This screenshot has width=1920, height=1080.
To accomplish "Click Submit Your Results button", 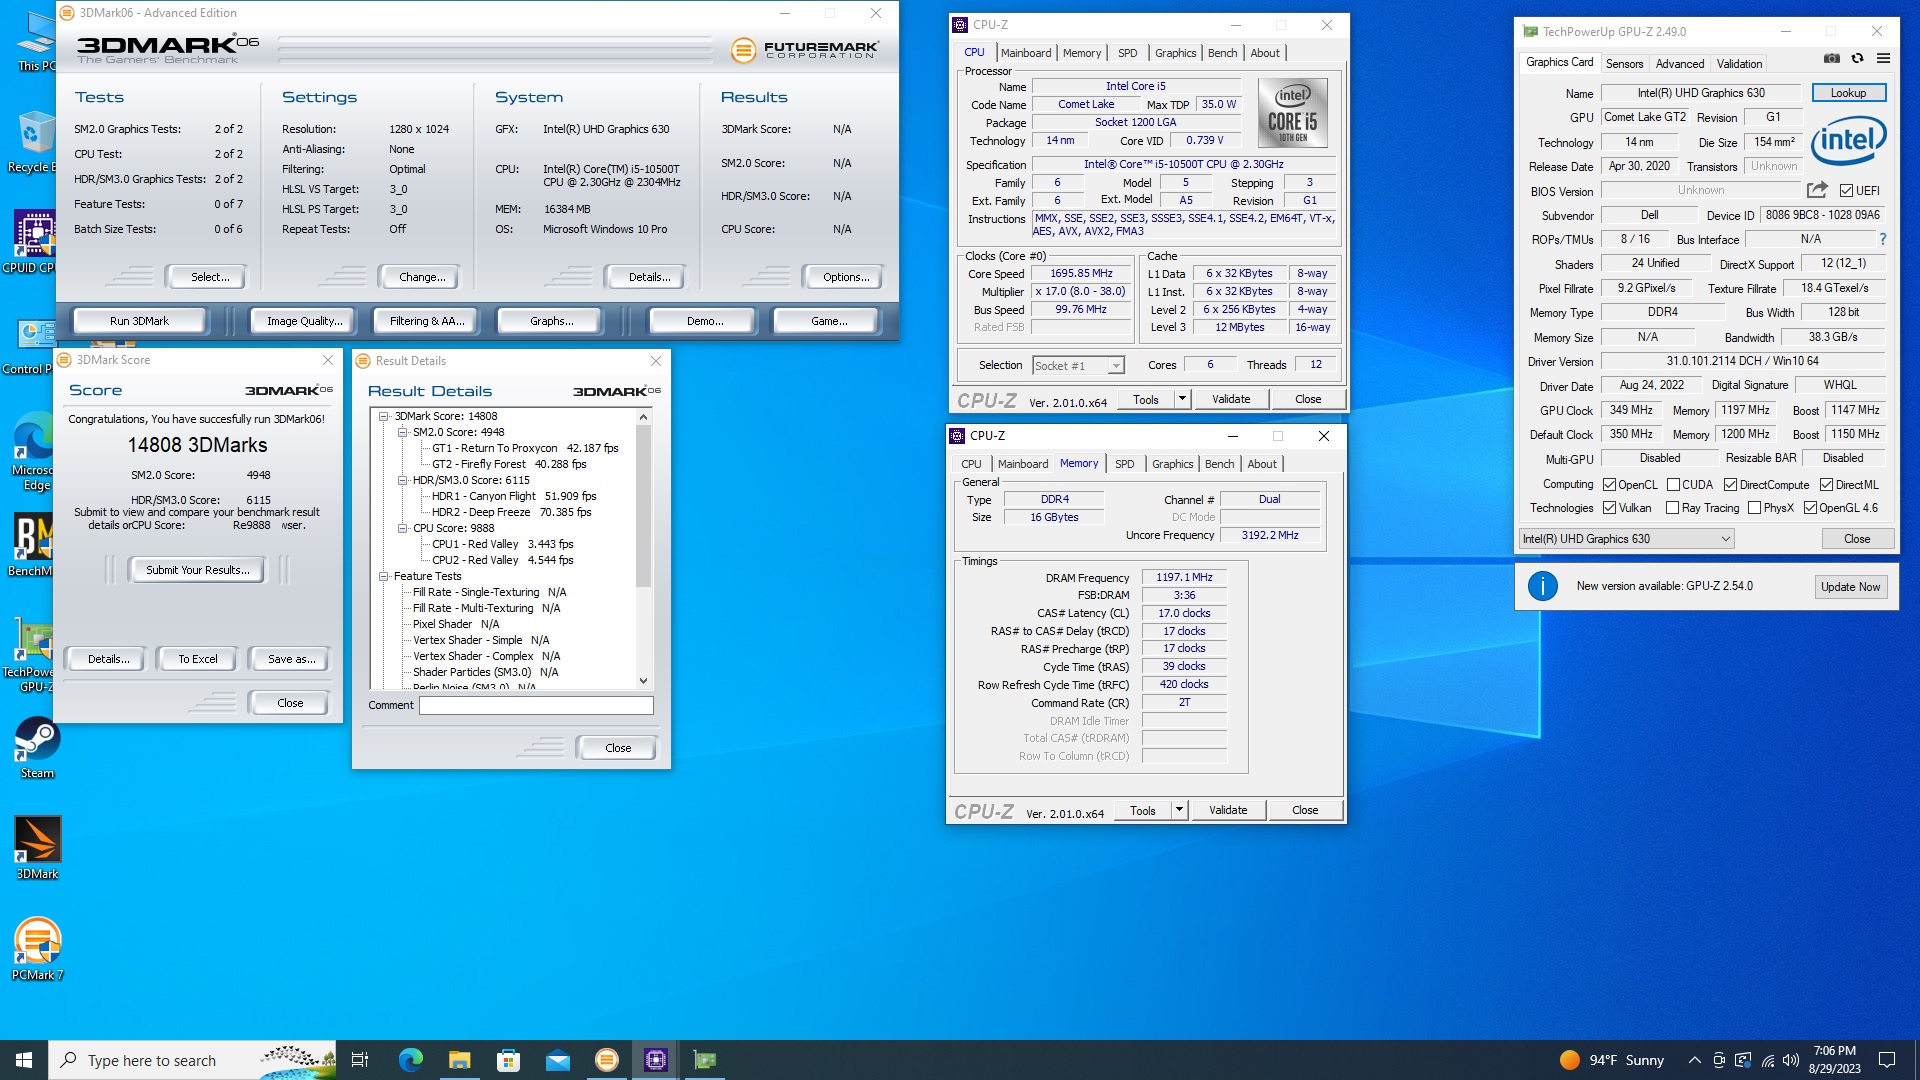I will pos(198,570).
